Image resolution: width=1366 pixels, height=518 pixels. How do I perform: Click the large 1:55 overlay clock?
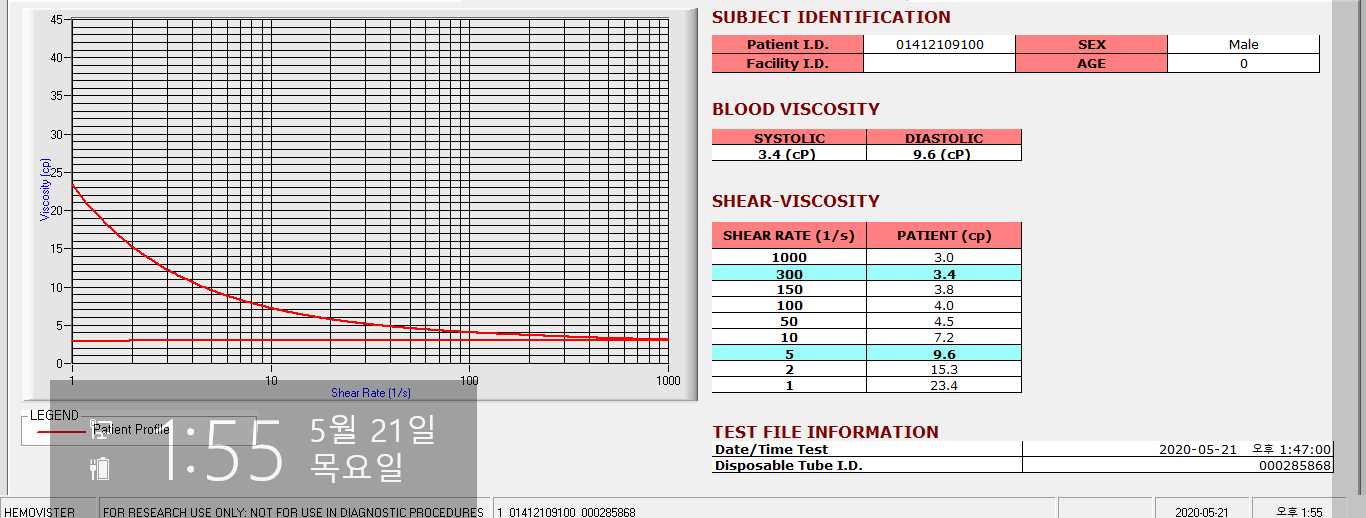(221, 451)
